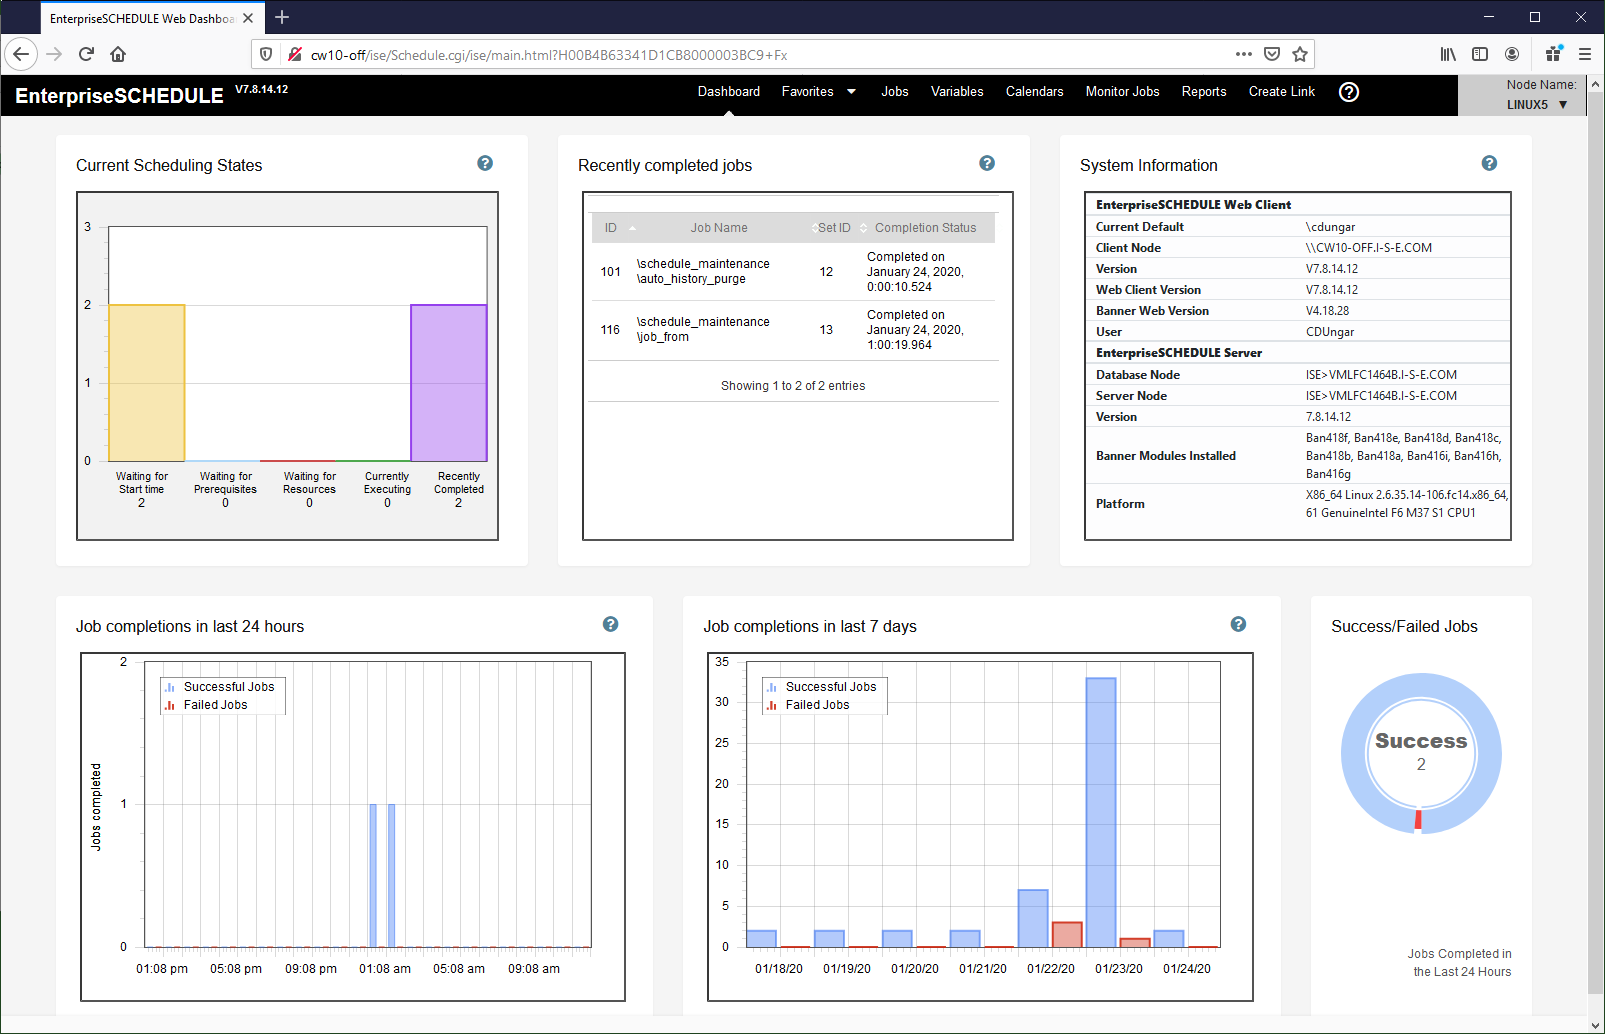The width and height of the screenshot is (1605, 1034).
Task: Click the Showing 1 to 2 of 2 entries text
Action: [x=793, y=386]
